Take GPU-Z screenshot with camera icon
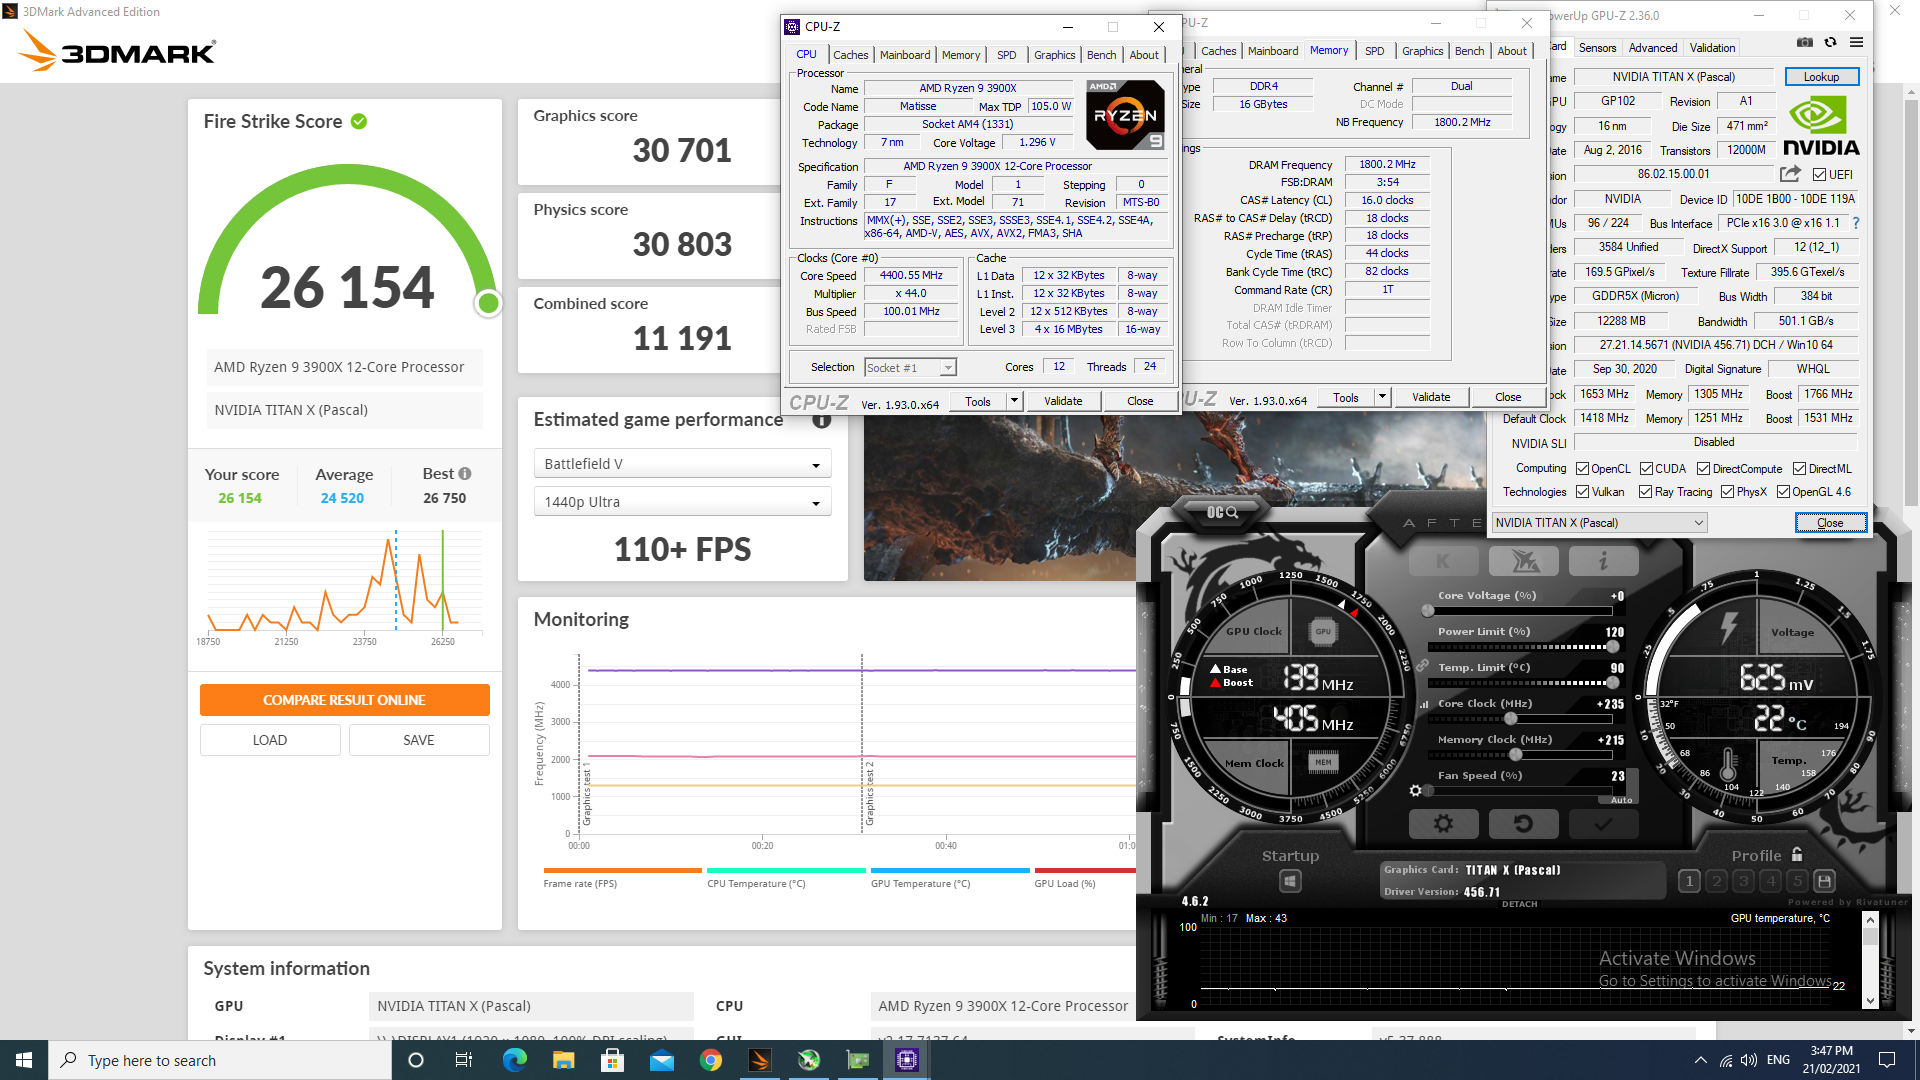The image size is (1920, 1080). pos(1805,42)
